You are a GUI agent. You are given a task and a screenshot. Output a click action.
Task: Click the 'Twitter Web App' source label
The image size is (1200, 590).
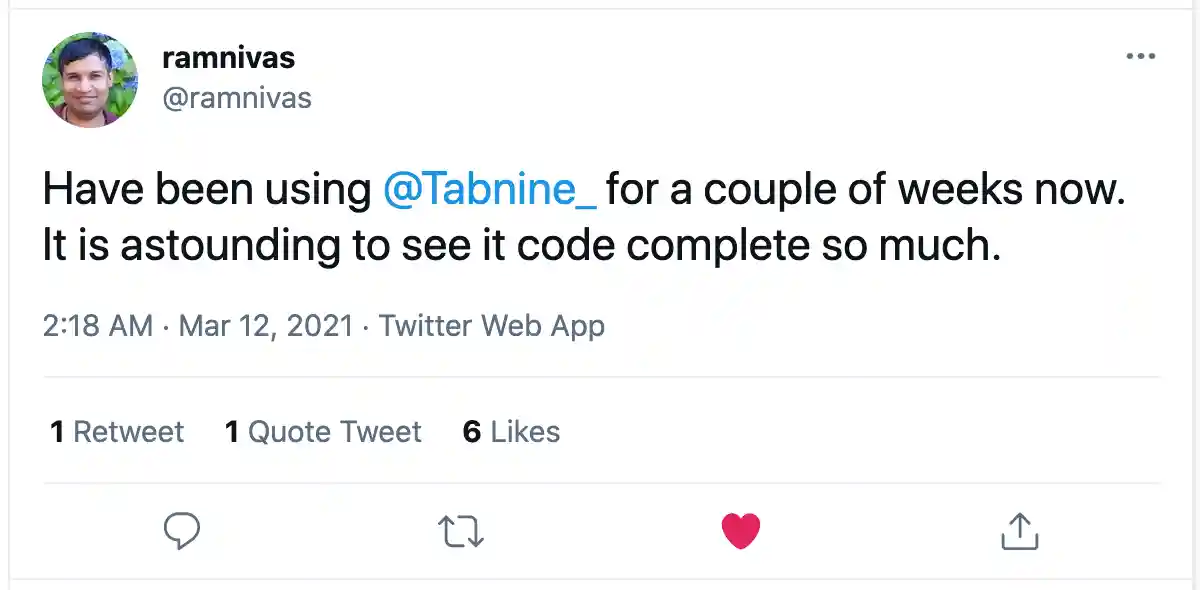(491, 325)
